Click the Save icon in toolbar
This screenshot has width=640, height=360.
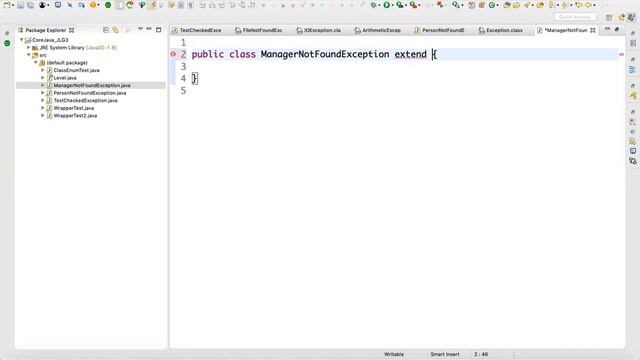point(21,5)
